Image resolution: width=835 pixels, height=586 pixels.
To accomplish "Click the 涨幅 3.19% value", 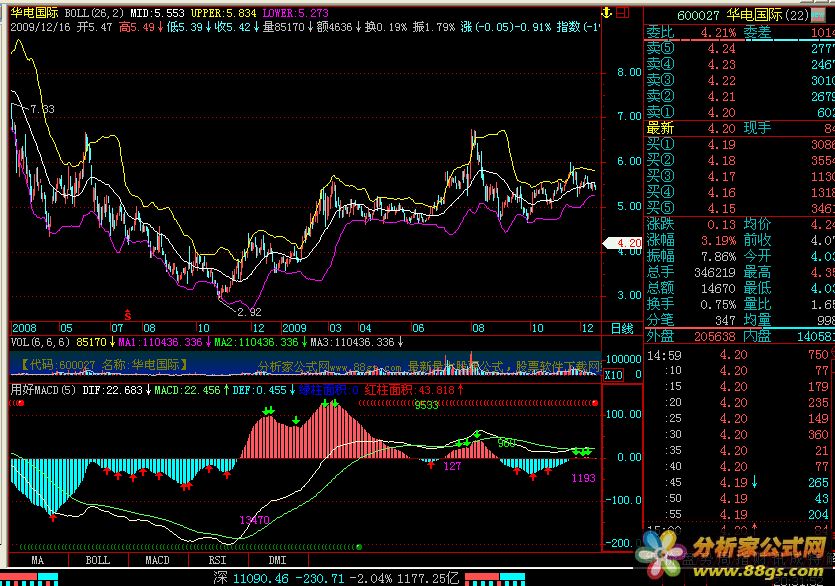I will [718, 240].
